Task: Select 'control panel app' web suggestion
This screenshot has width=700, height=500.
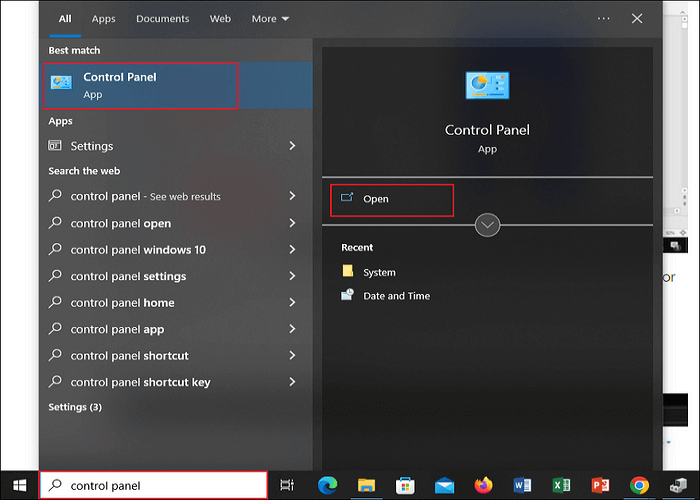Action: point(117,329)
